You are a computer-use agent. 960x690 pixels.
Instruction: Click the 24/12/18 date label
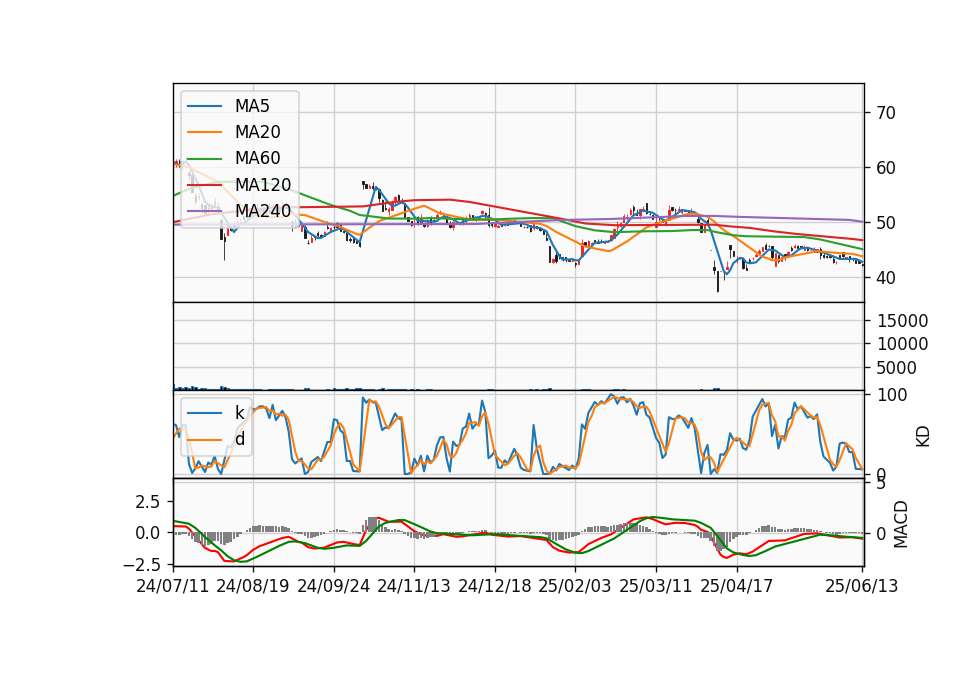[495, 586]
